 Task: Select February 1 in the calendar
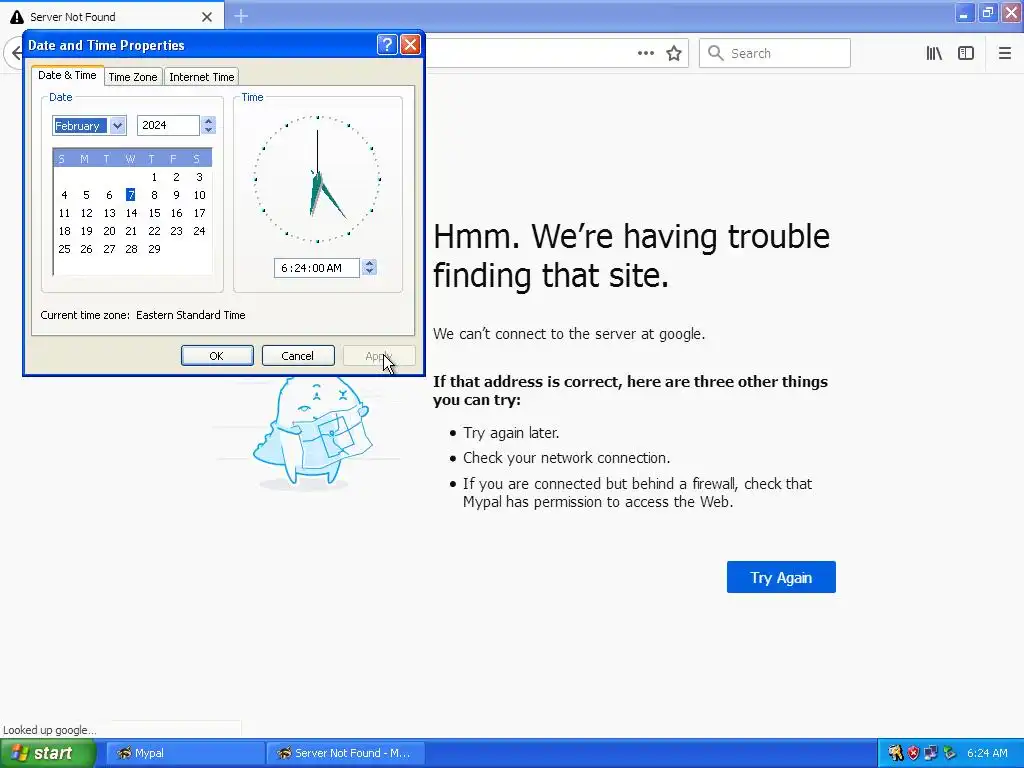tap(154, 177)
